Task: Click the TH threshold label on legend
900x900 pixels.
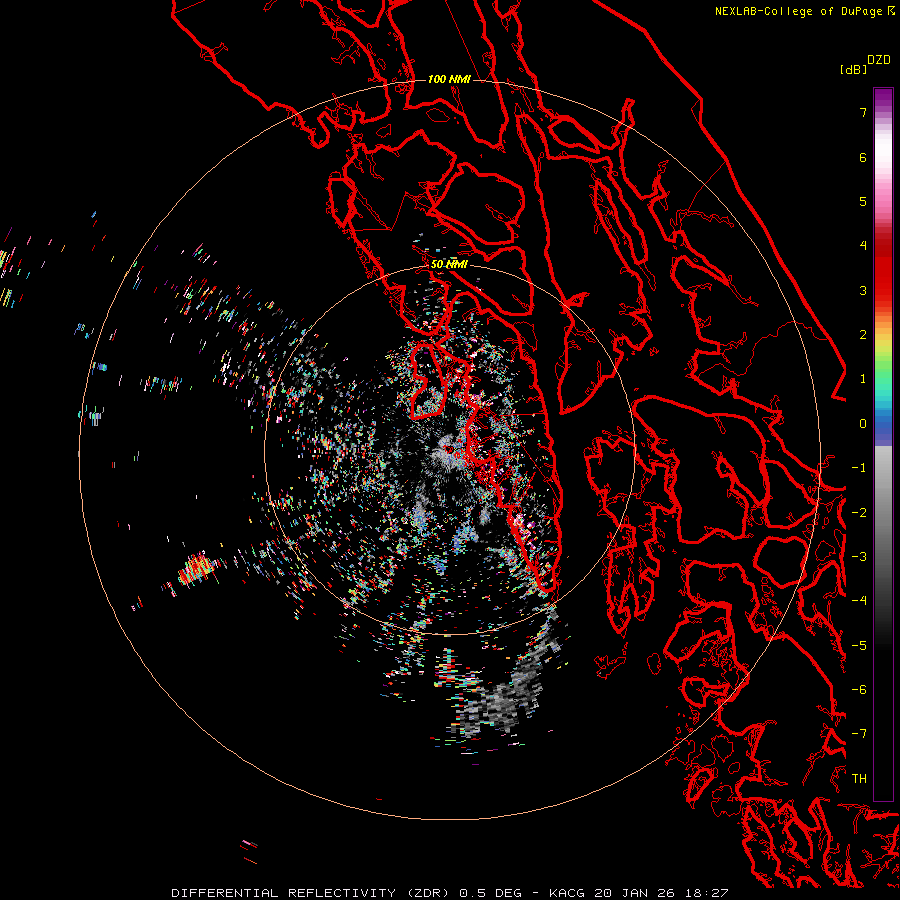Action: tap(859, 779)
